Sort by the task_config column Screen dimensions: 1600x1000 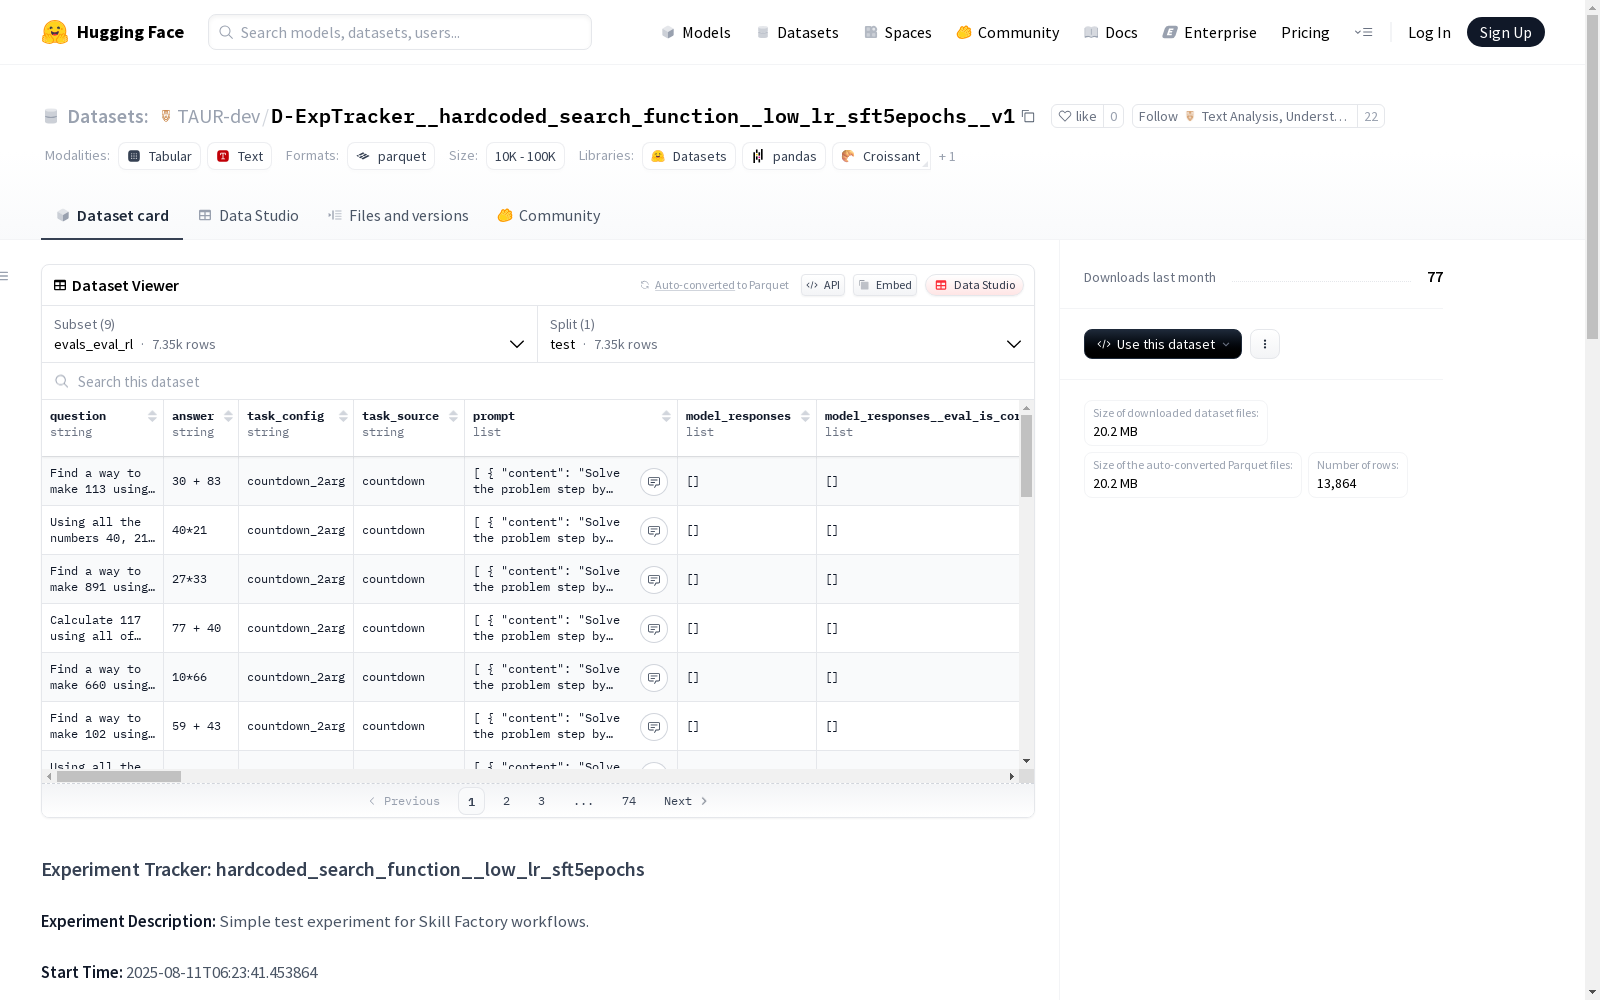pos(343,416)
